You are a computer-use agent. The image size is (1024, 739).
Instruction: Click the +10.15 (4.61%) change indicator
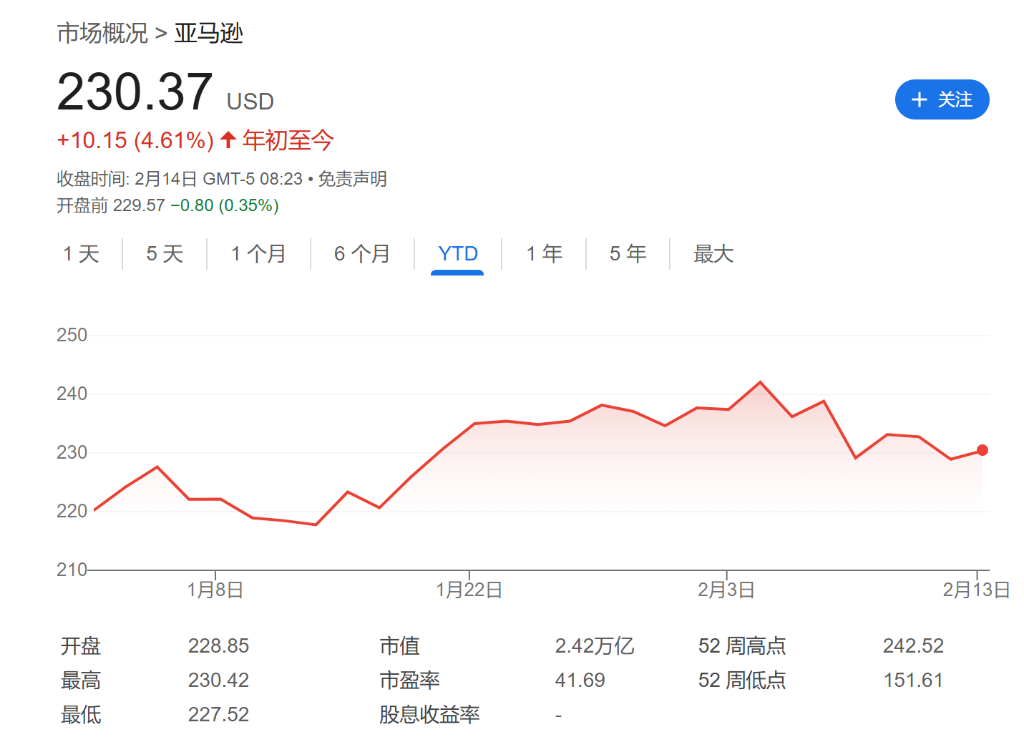click(135, 141)
